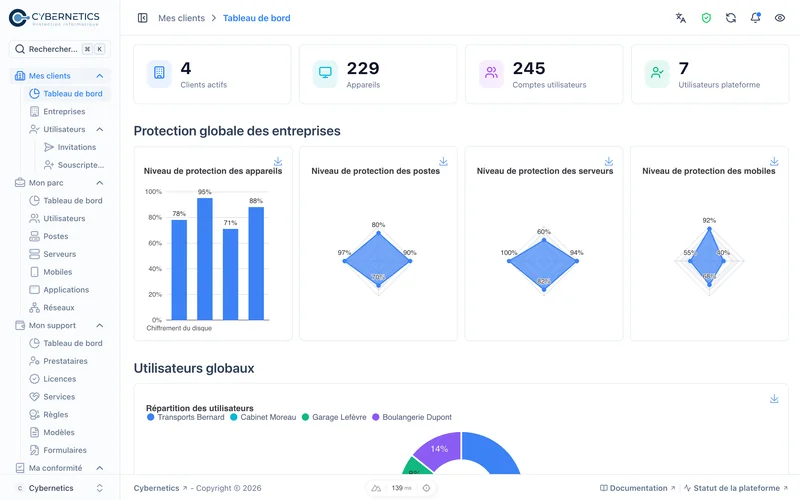Toggle the eye visibility icon in header
This screenshot has height=500, width=800.
(780, 18)
